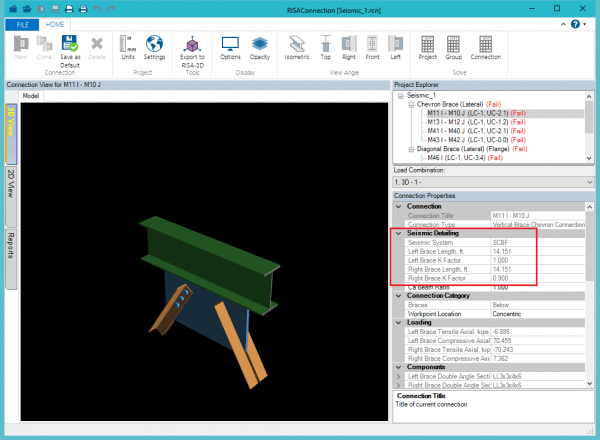Adjust Opacity display setting
The height and width of the screenshot is (440, 600).
tap(259, 47)
